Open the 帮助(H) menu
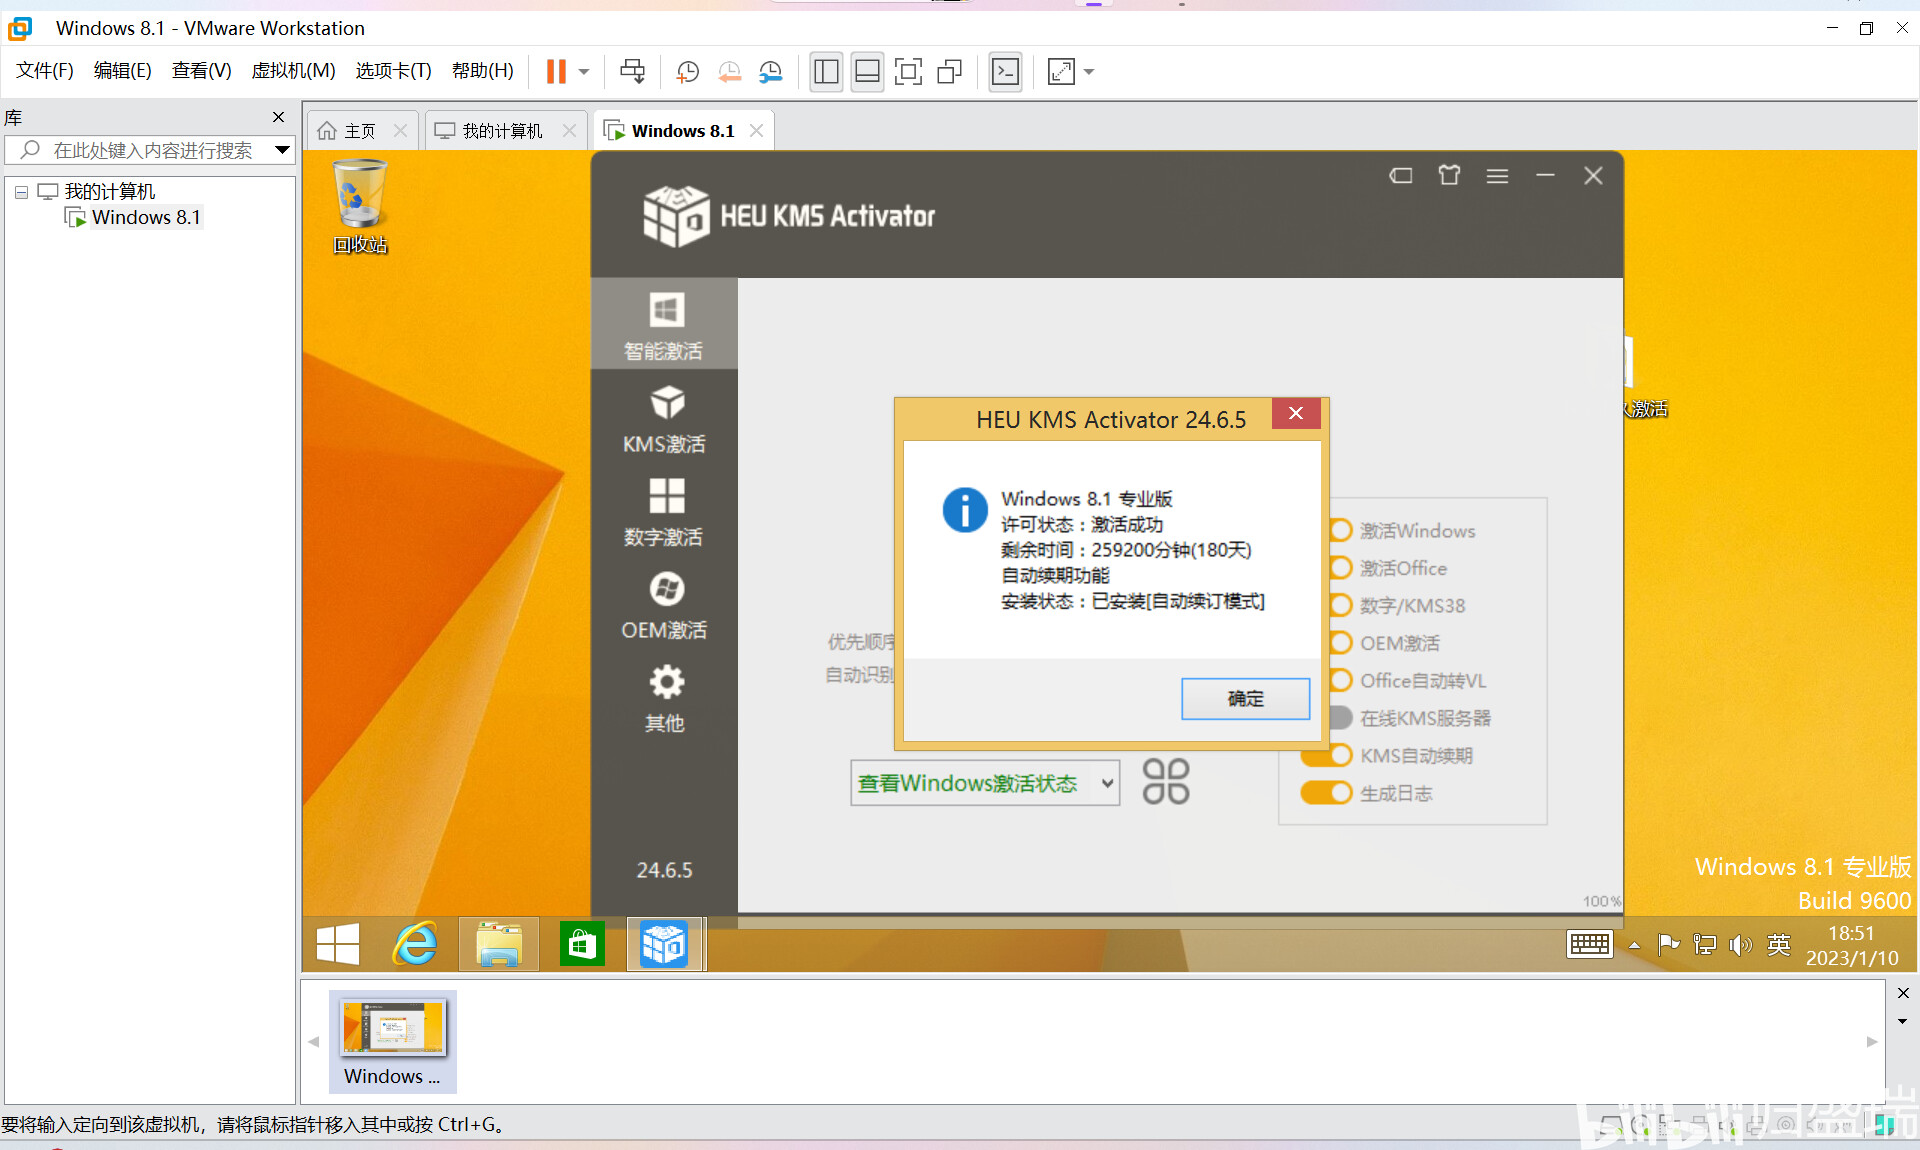This screenshot has width=1920, height=1150. pos(482,70)
